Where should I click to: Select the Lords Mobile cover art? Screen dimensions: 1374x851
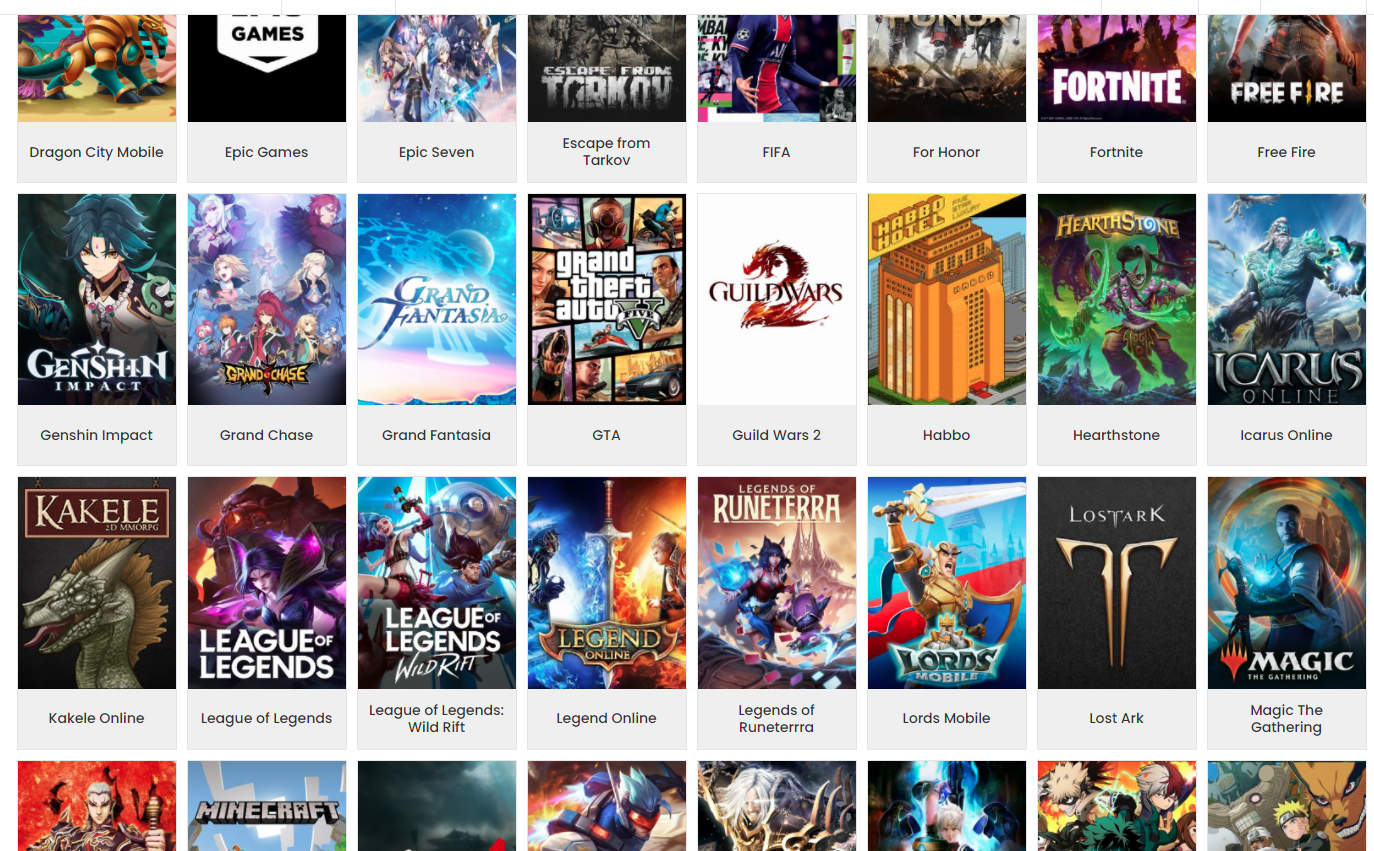(947, 582)
